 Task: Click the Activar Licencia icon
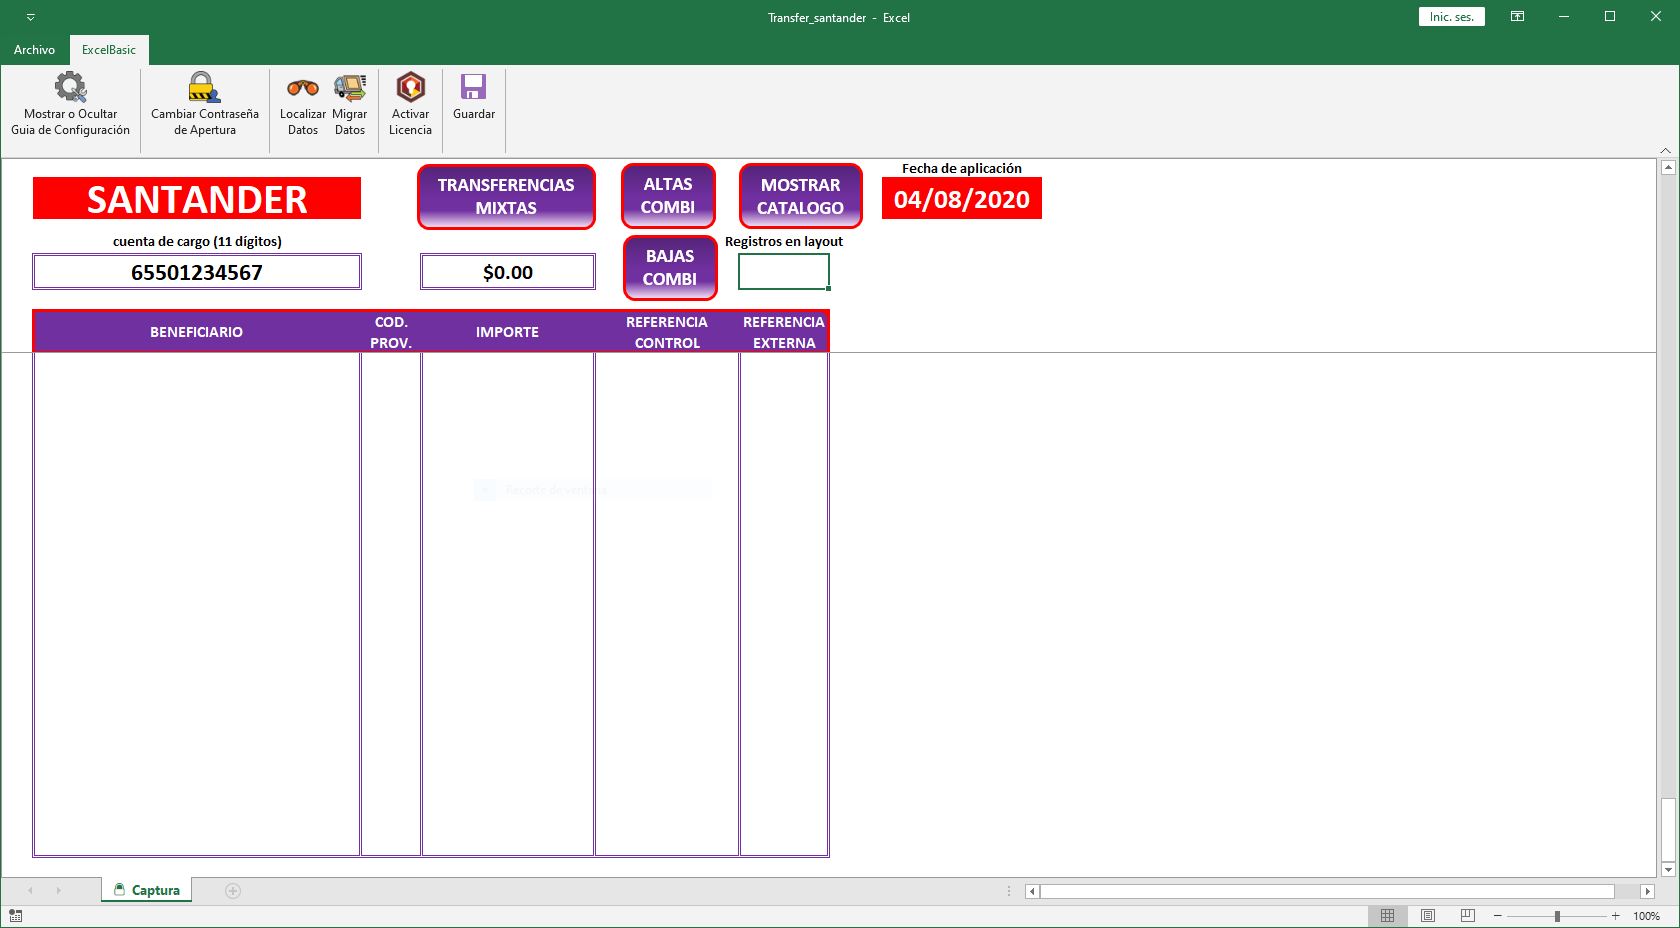[x=410, y=88]
